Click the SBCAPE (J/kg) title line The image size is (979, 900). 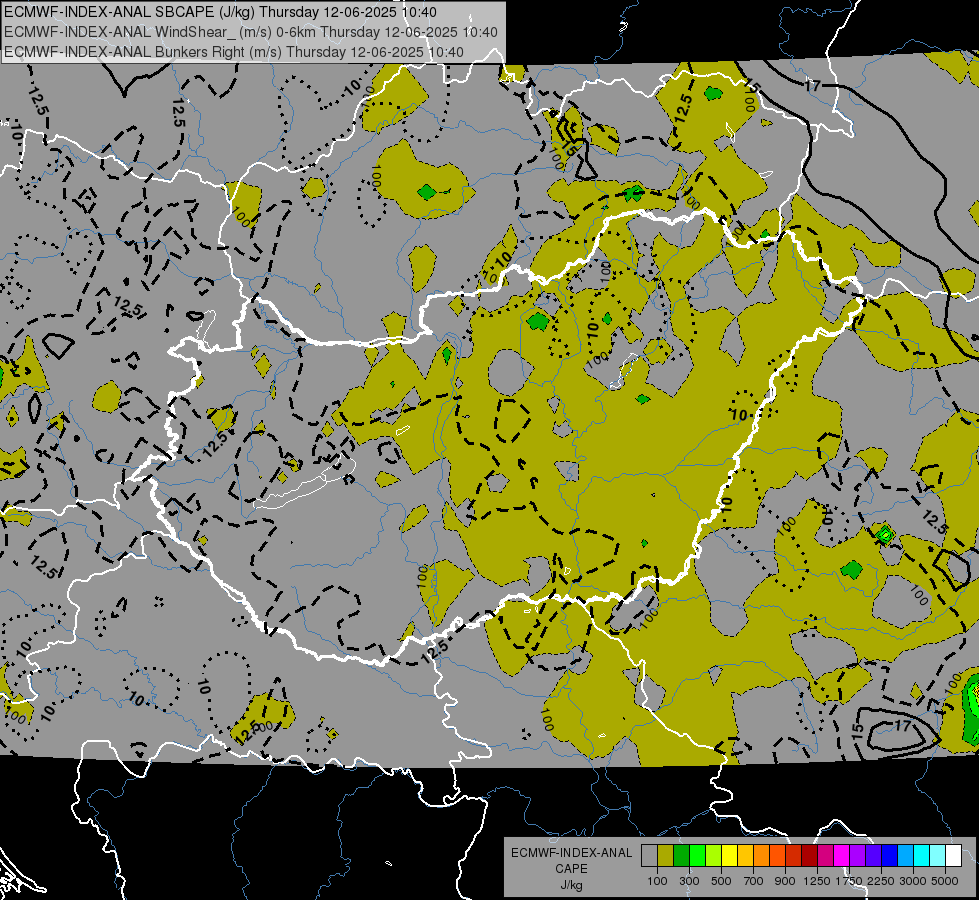click(220, 12)
